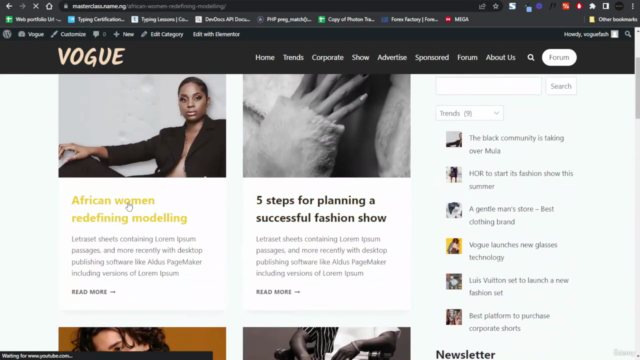This screenshot has width=640, height=360.
Task: Click the WordPress logo in admin bar
Action: click(7, 34)
